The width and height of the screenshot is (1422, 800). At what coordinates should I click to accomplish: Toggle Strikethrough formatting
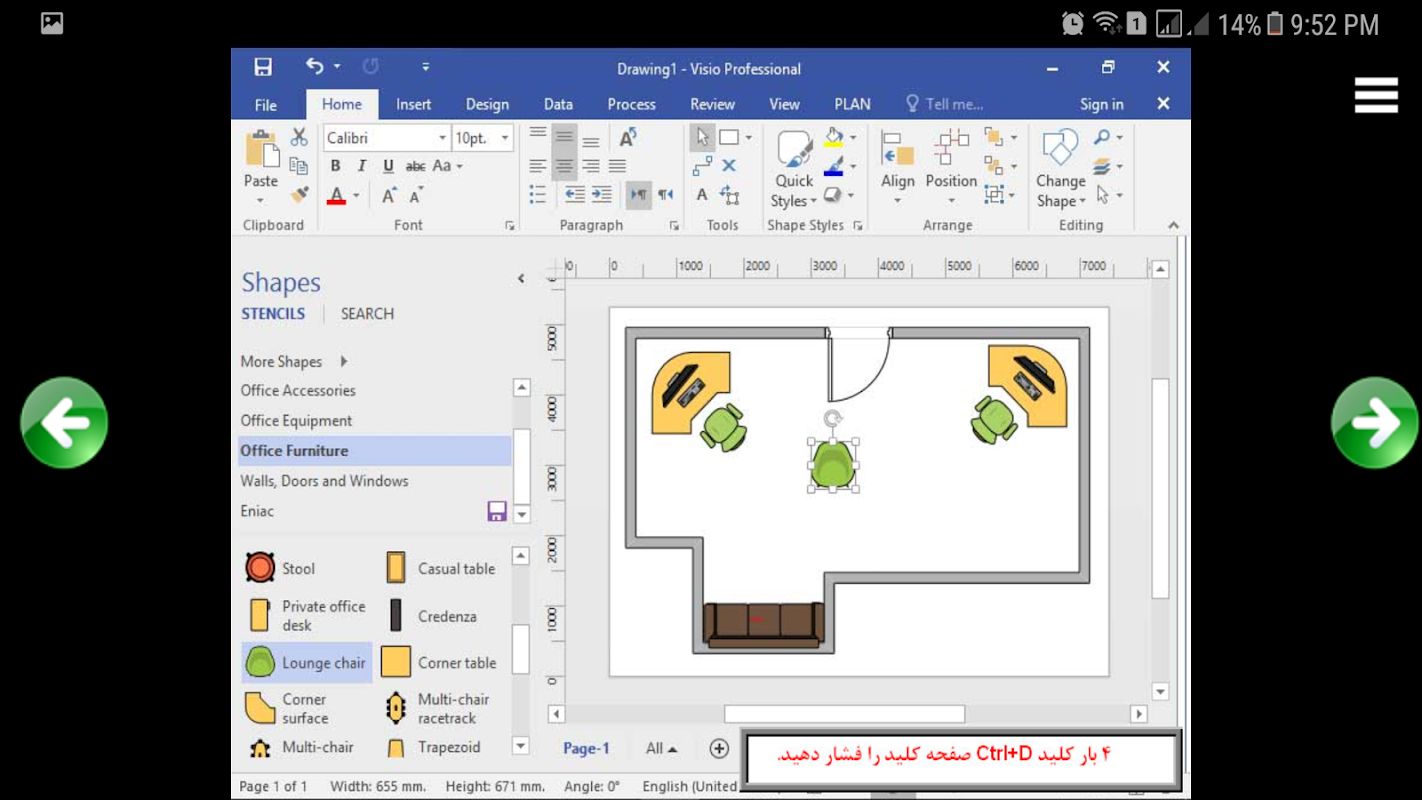point(416,166)
